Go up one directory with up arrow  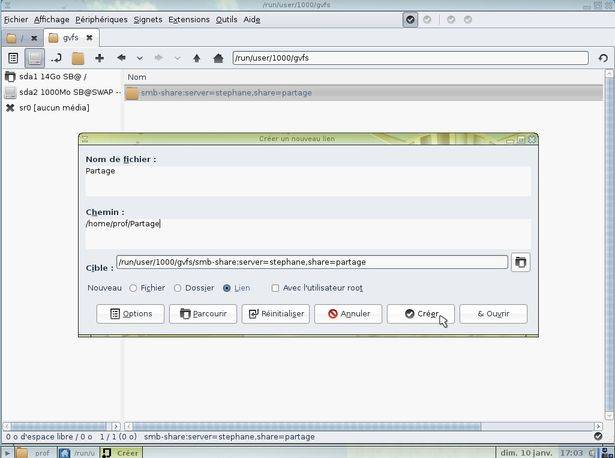click(x=197, y=58)
